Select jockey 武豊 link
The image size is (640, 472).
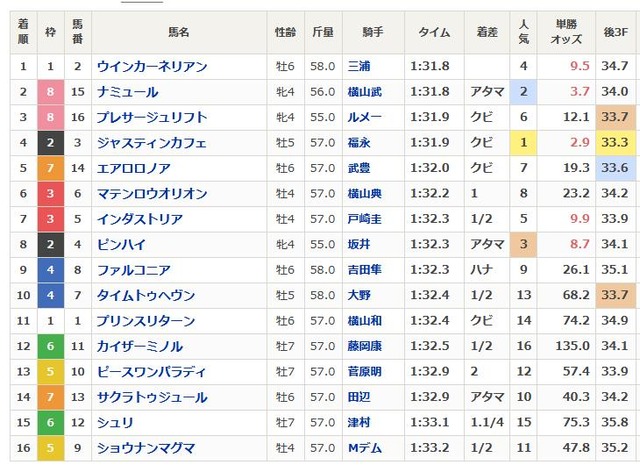[x=358, y=168]
